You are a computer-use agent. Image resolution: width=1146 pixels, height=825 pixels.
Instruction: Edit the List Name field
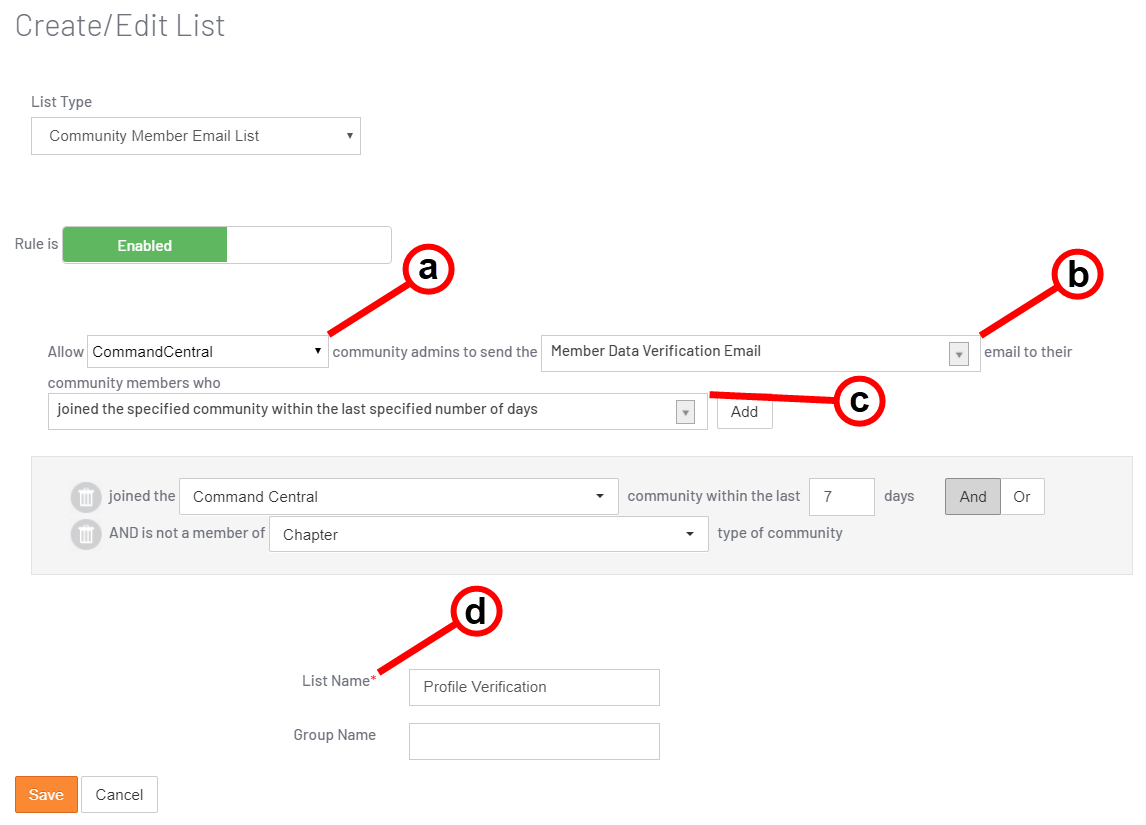534,687
